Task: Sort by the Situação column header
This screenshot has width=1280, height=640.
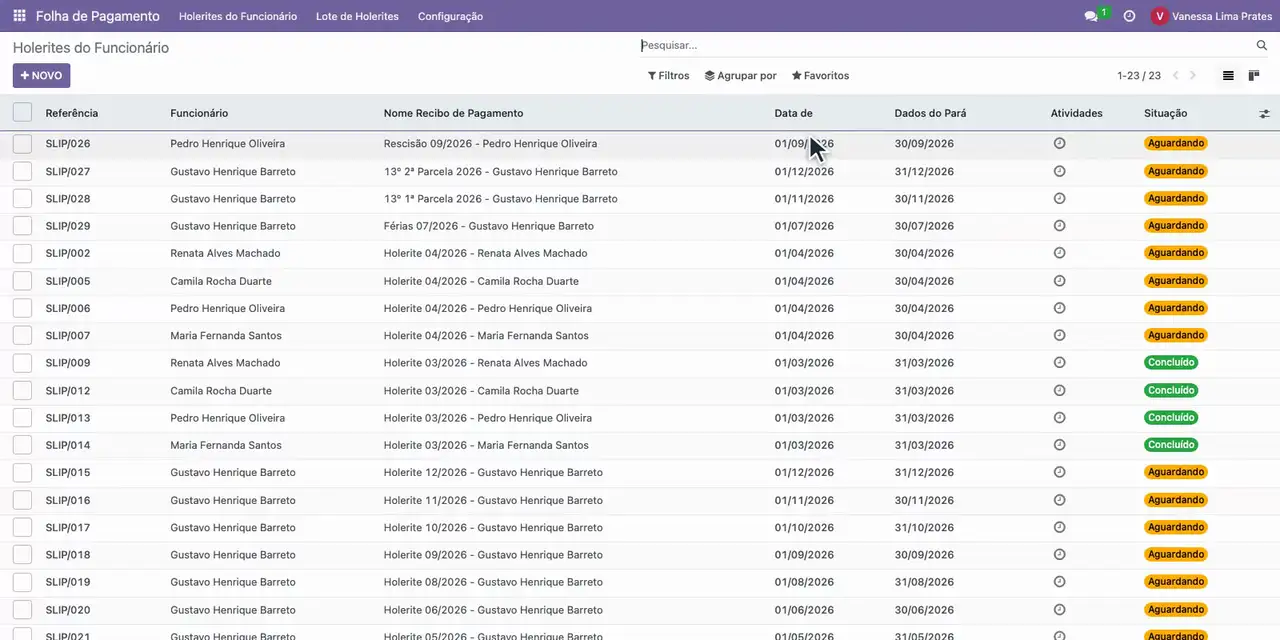Action: (1166, 113)
